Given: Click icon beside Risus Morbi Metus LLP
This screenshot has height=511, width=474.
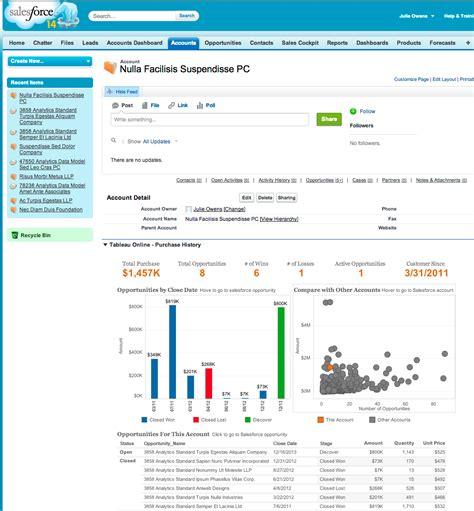Looking at the screenshot, I should click(14, 176).
